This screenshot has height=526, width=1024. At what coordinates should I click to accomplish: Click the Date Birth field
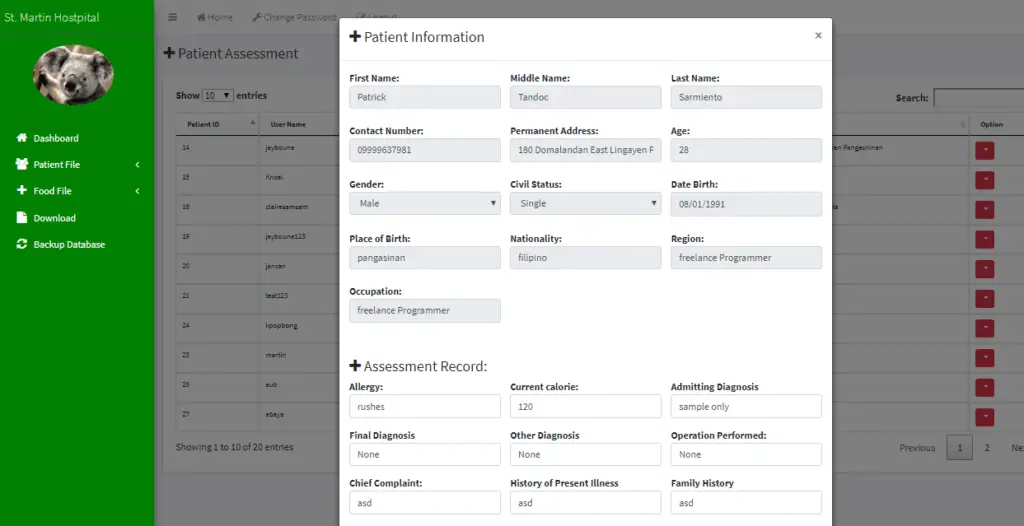[x=746, y=204]
